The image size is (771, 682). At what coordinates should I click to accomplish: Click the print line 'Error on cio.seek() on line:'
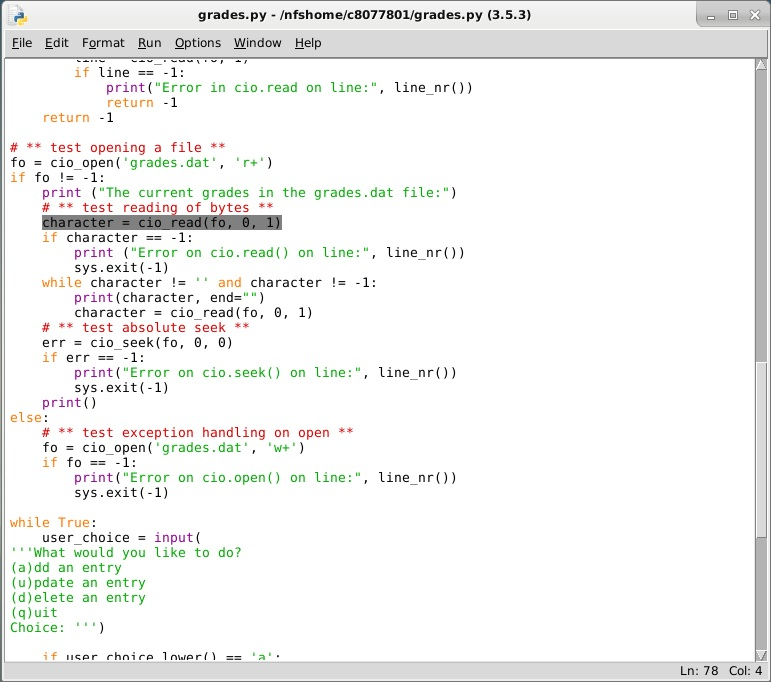(x=266, y=373)
